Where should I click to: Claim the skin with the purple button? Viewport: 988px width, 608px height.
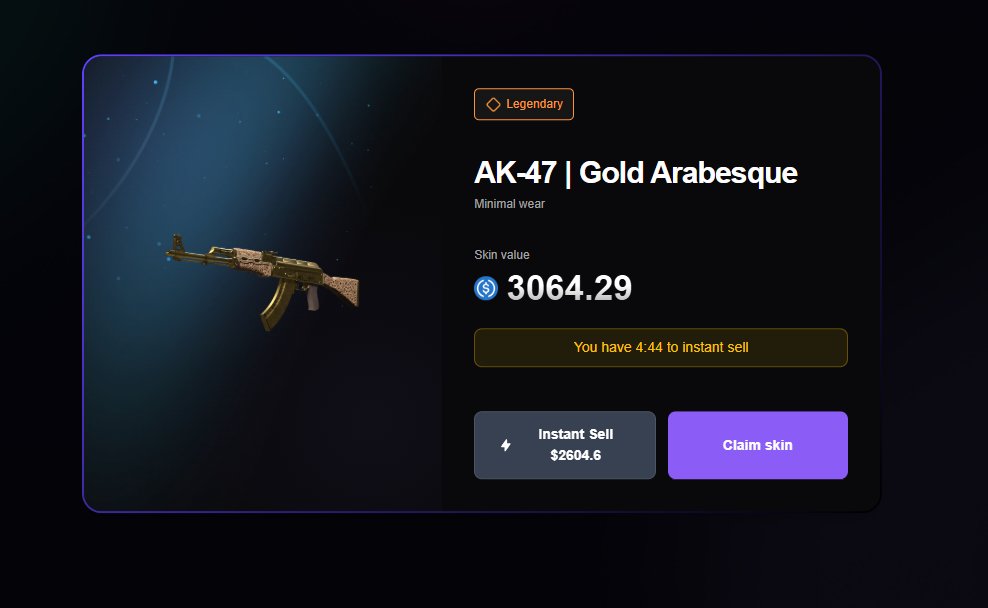pyautogui.click(x=757, y=445)
